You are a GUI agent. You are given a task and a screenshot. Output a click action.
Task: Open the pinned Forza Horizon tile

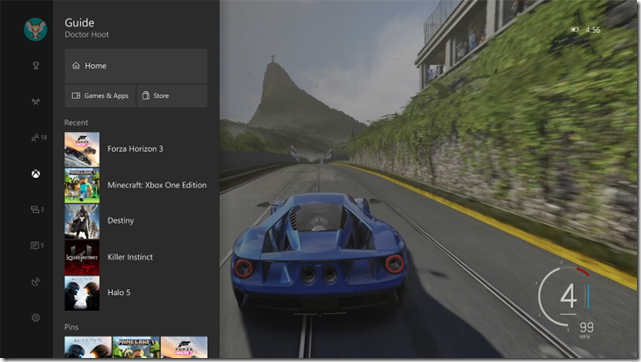pyautogui.click(x=184, y=347)
